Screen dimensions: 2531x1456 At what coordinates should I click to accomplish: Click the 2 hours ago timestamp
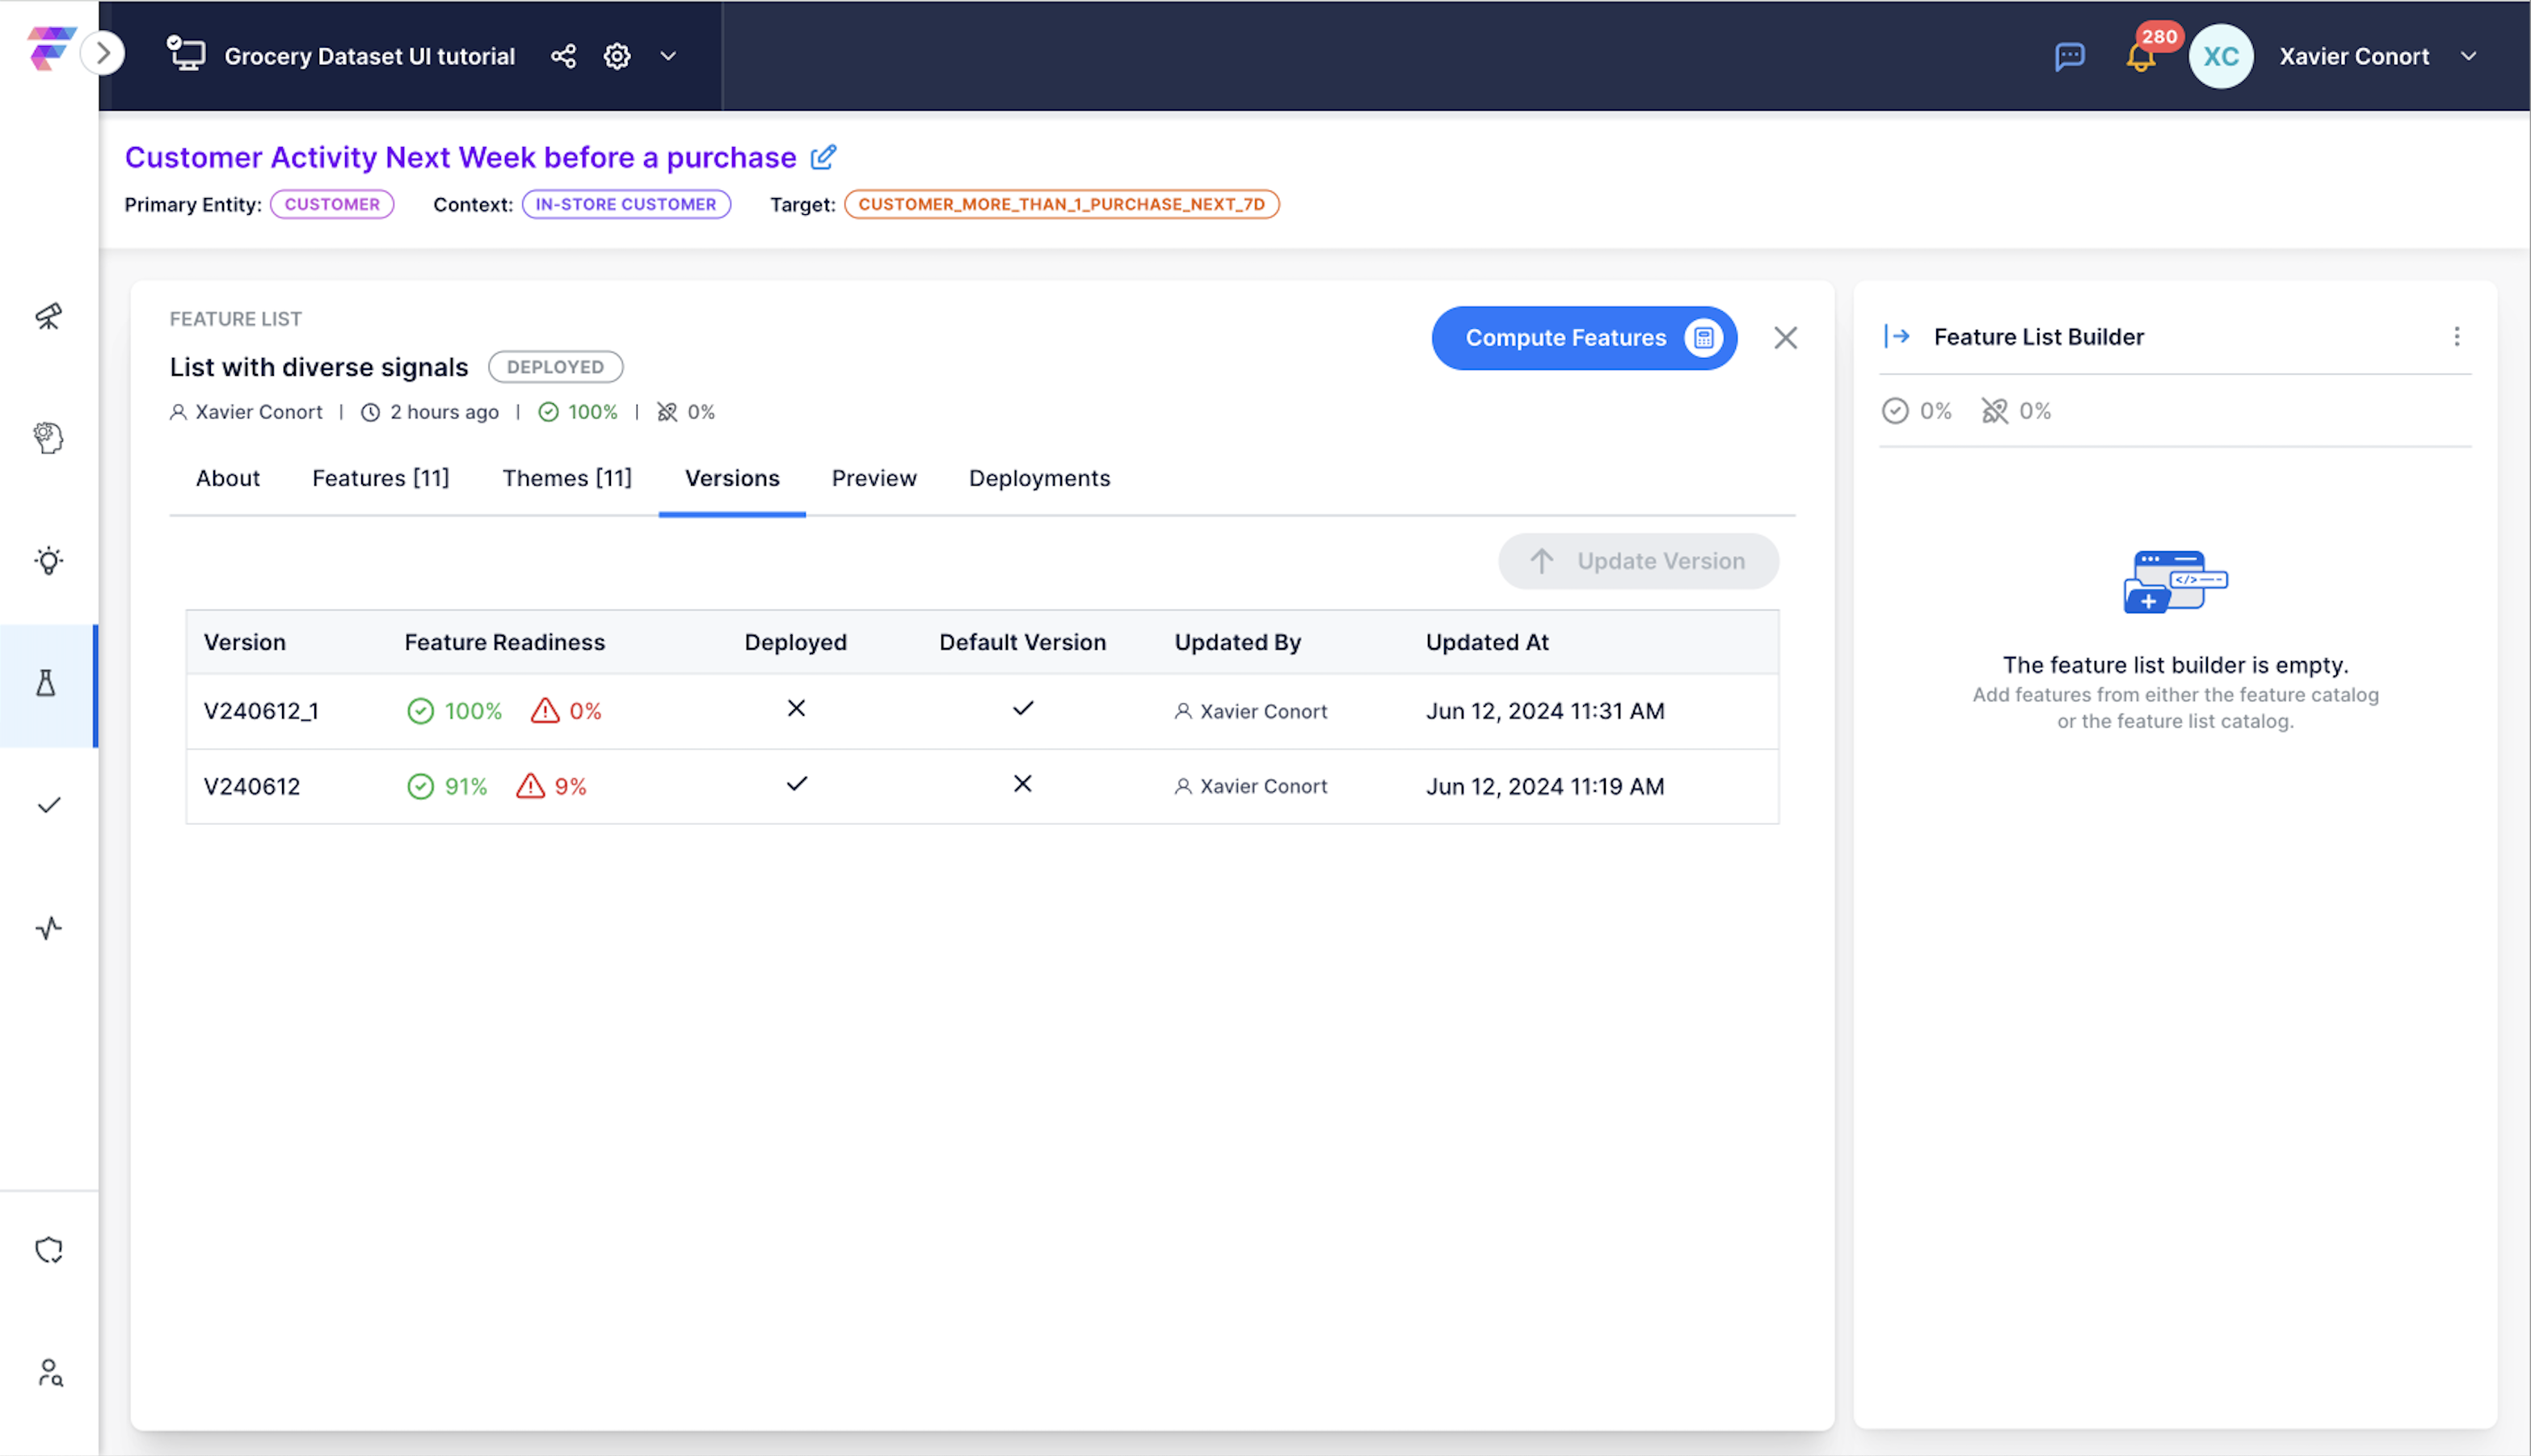(x=430, y=412)
